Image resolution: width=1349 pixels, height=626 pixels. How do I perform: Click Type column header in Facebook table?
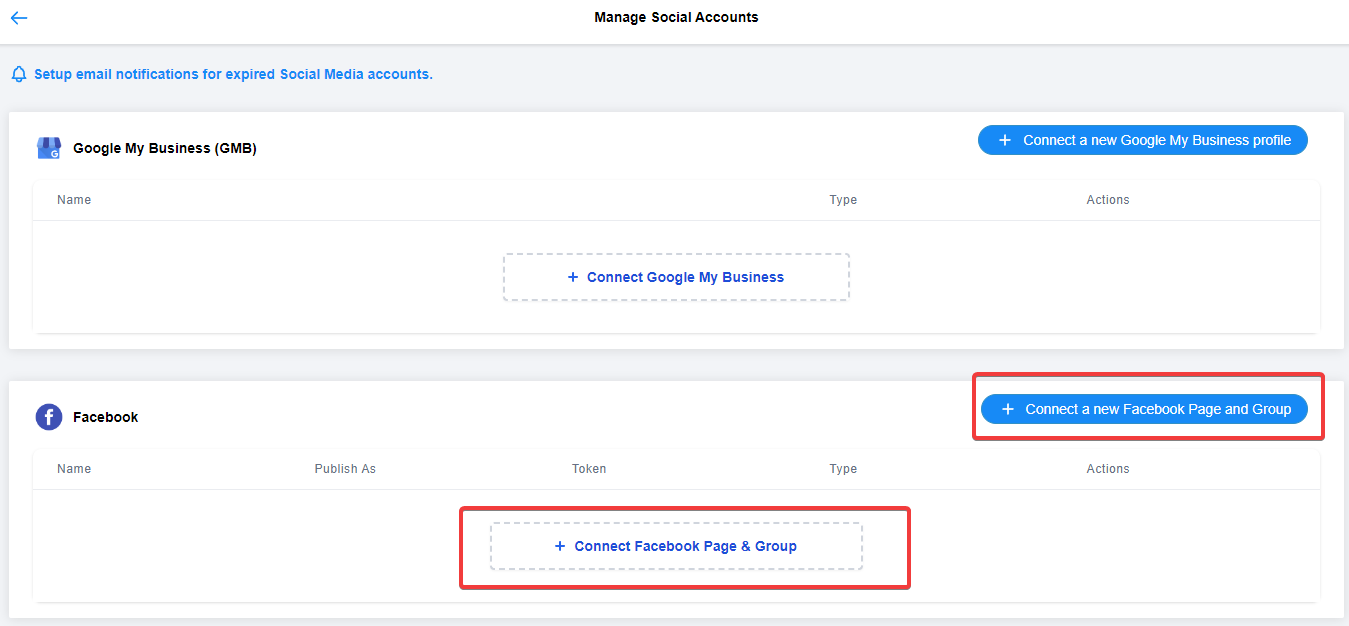point(843,469)
